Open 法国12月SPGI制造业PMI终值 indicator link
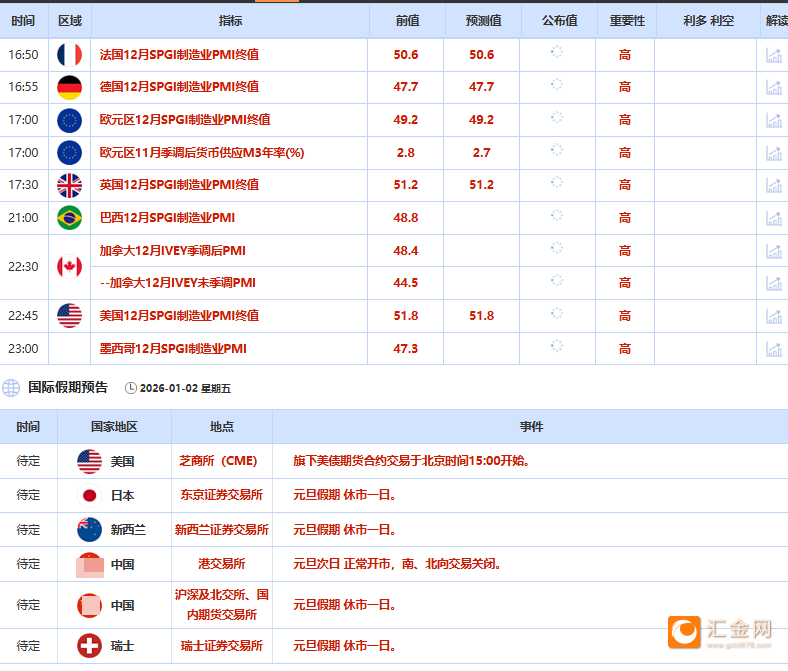This screenshot has height=671, width=788. point(179,55)
